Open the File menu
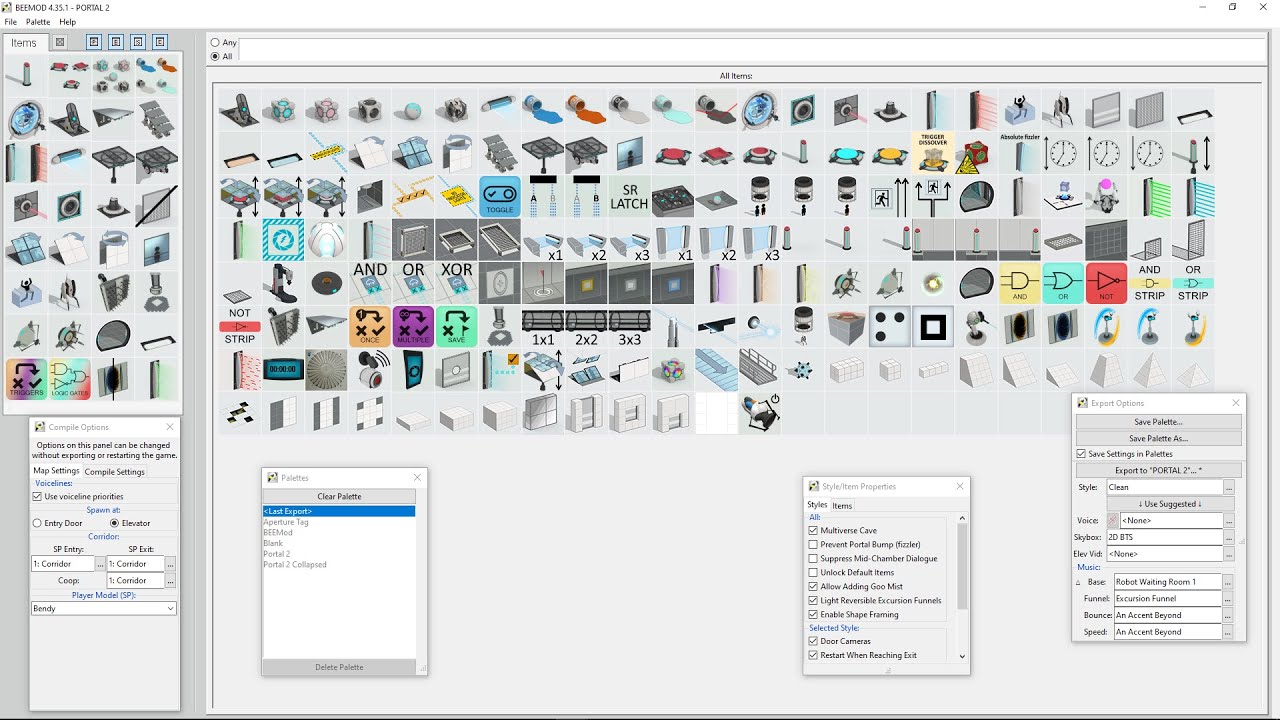The image size is (1280, 720). 10,22
